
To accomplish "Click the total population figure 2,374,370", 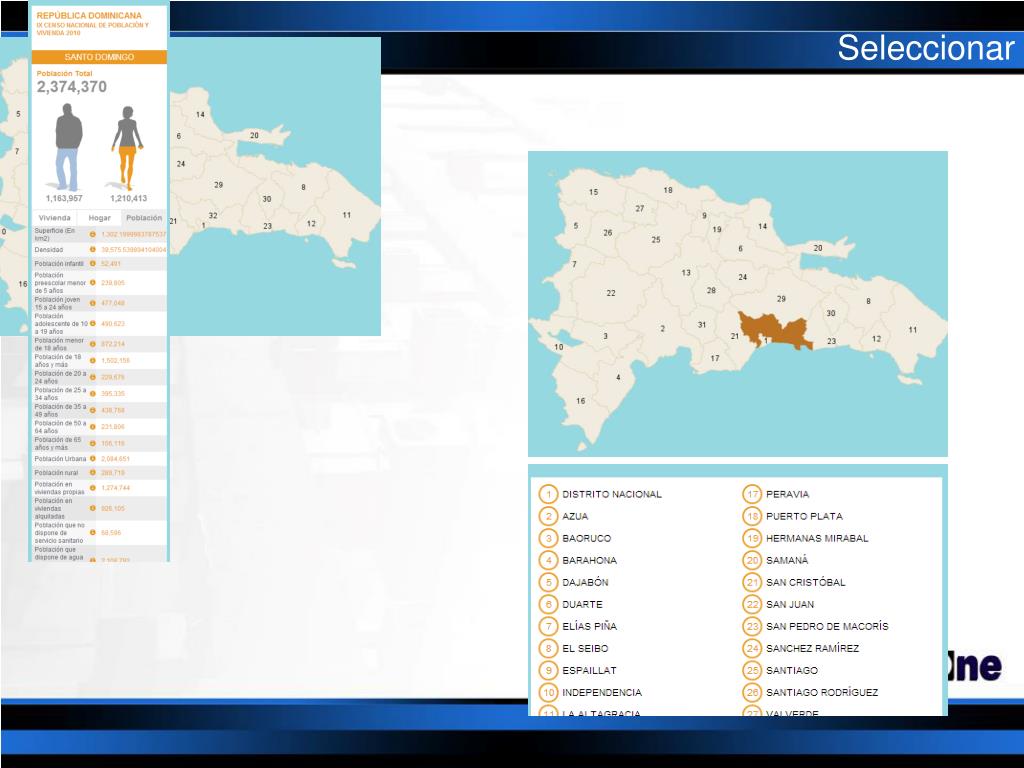I will click(x=72, y=87).
